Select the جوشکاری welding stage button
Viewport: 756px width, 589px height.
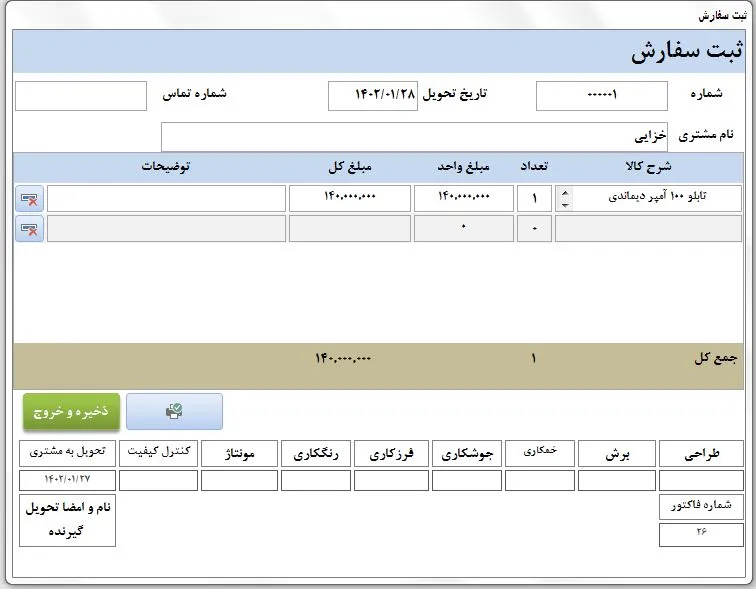(466, 454)
